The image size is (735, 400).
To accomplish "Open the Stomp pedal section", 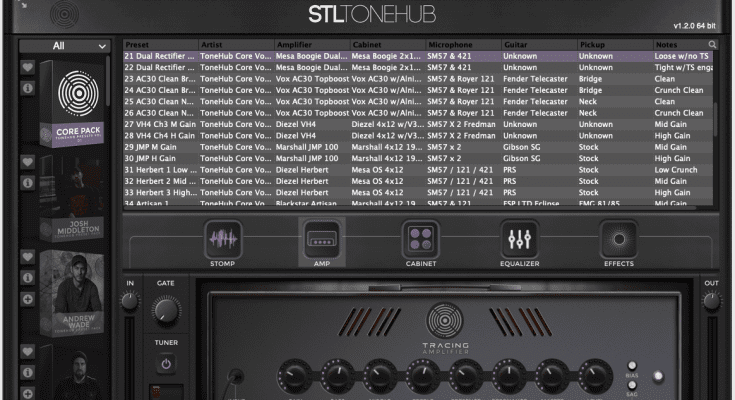I will click(223, 241).
